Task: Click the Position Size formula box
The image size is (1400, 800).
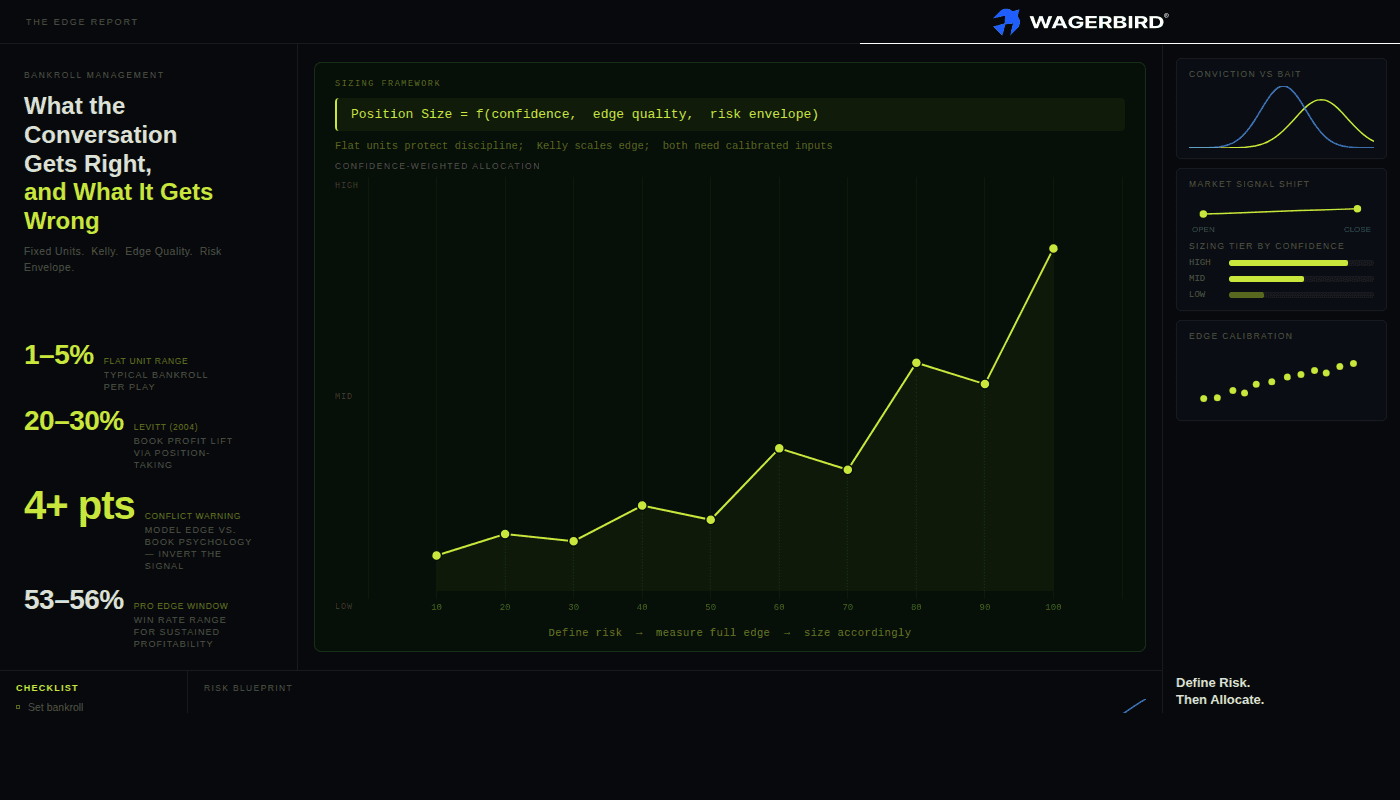Action: (x=730, y=114)
